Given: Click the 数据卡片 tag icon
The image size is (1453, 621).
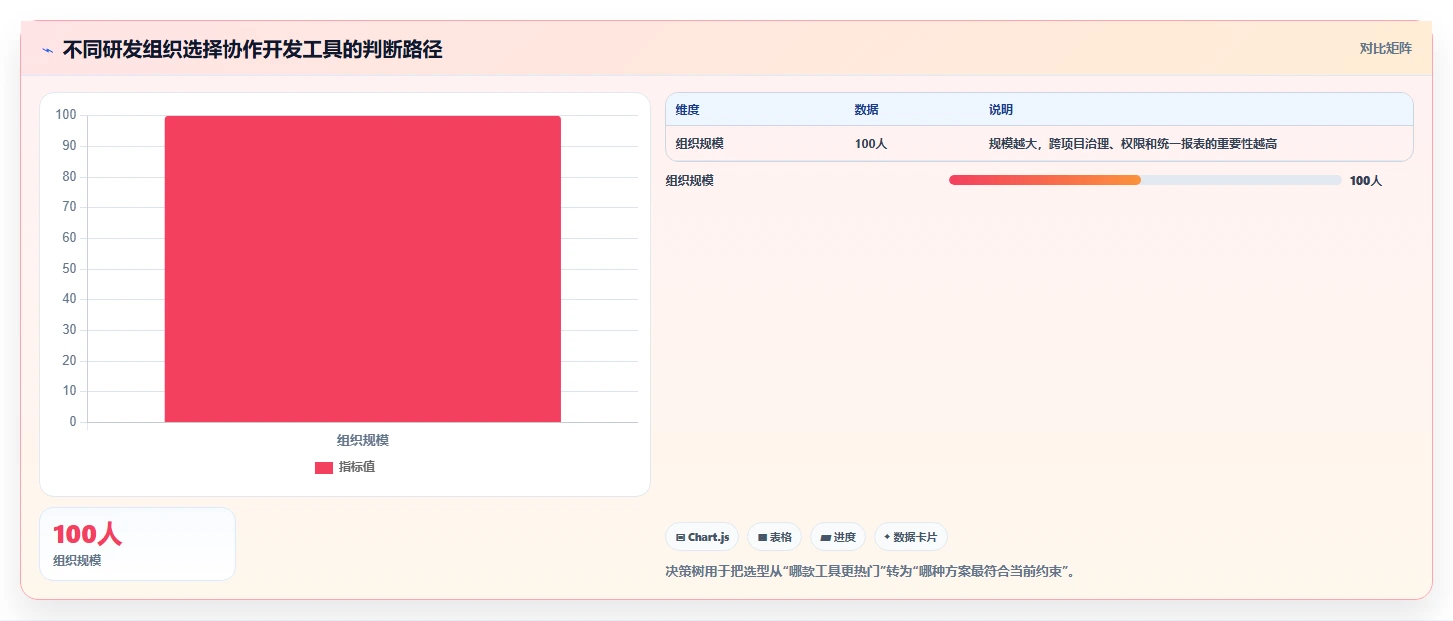Looking at the screenshot, I should tap(887, 537).
